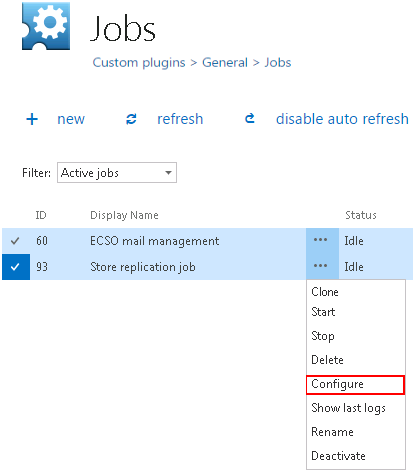Open ellipsis menu for ECSO mail management
This screenshot has height=473, width=413.
[x=322, y=241]
